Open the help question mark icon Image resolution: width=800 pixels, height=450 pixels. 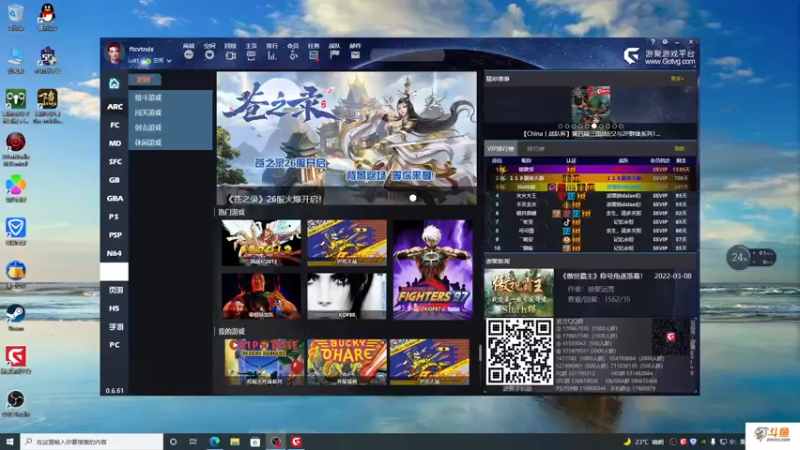[x=653, y=42]
